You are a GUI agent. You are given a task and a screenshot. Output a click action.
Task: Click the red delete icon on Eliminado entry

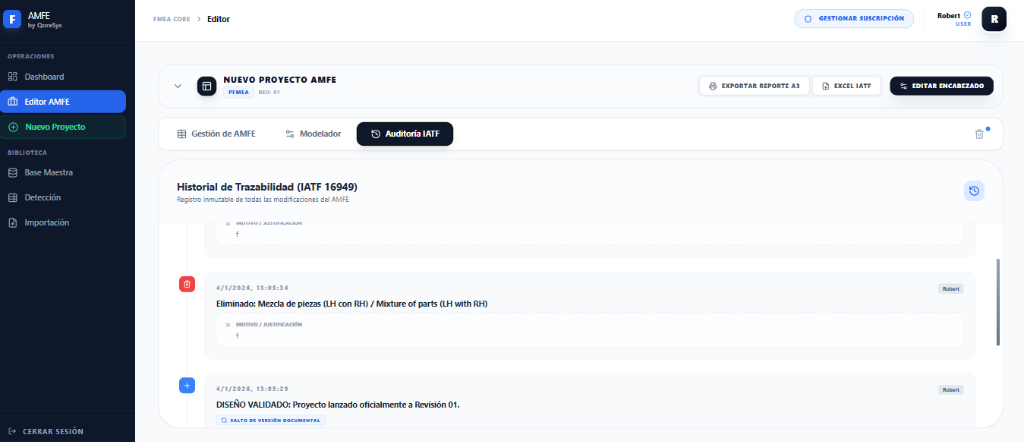tap(187, 285)
